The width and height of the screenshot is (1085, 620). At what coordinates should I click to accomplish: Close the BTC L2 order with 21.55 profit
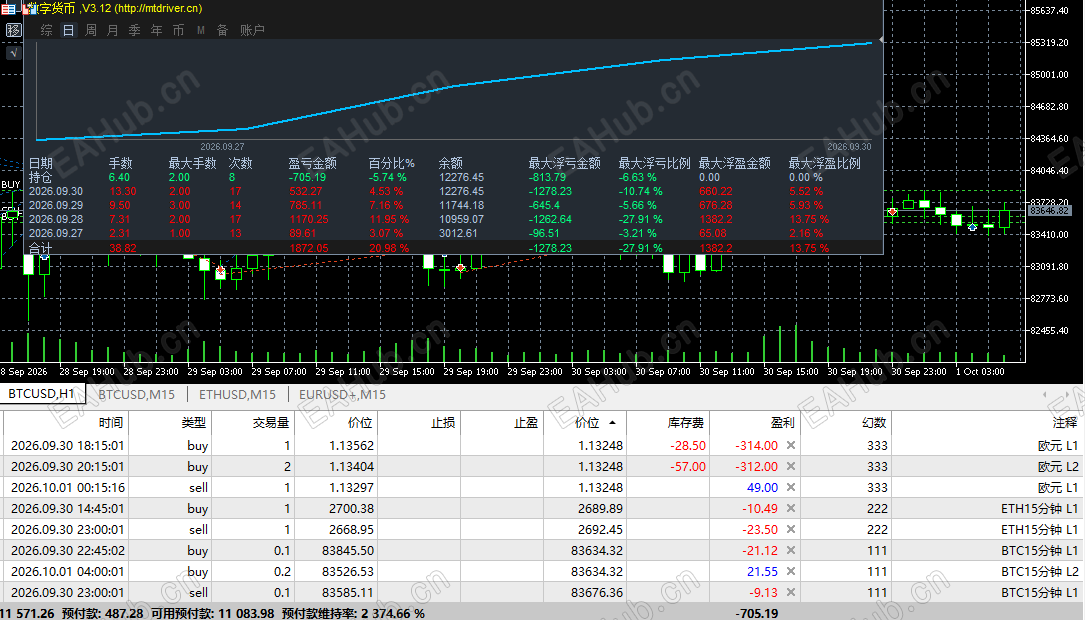[791, 572]
